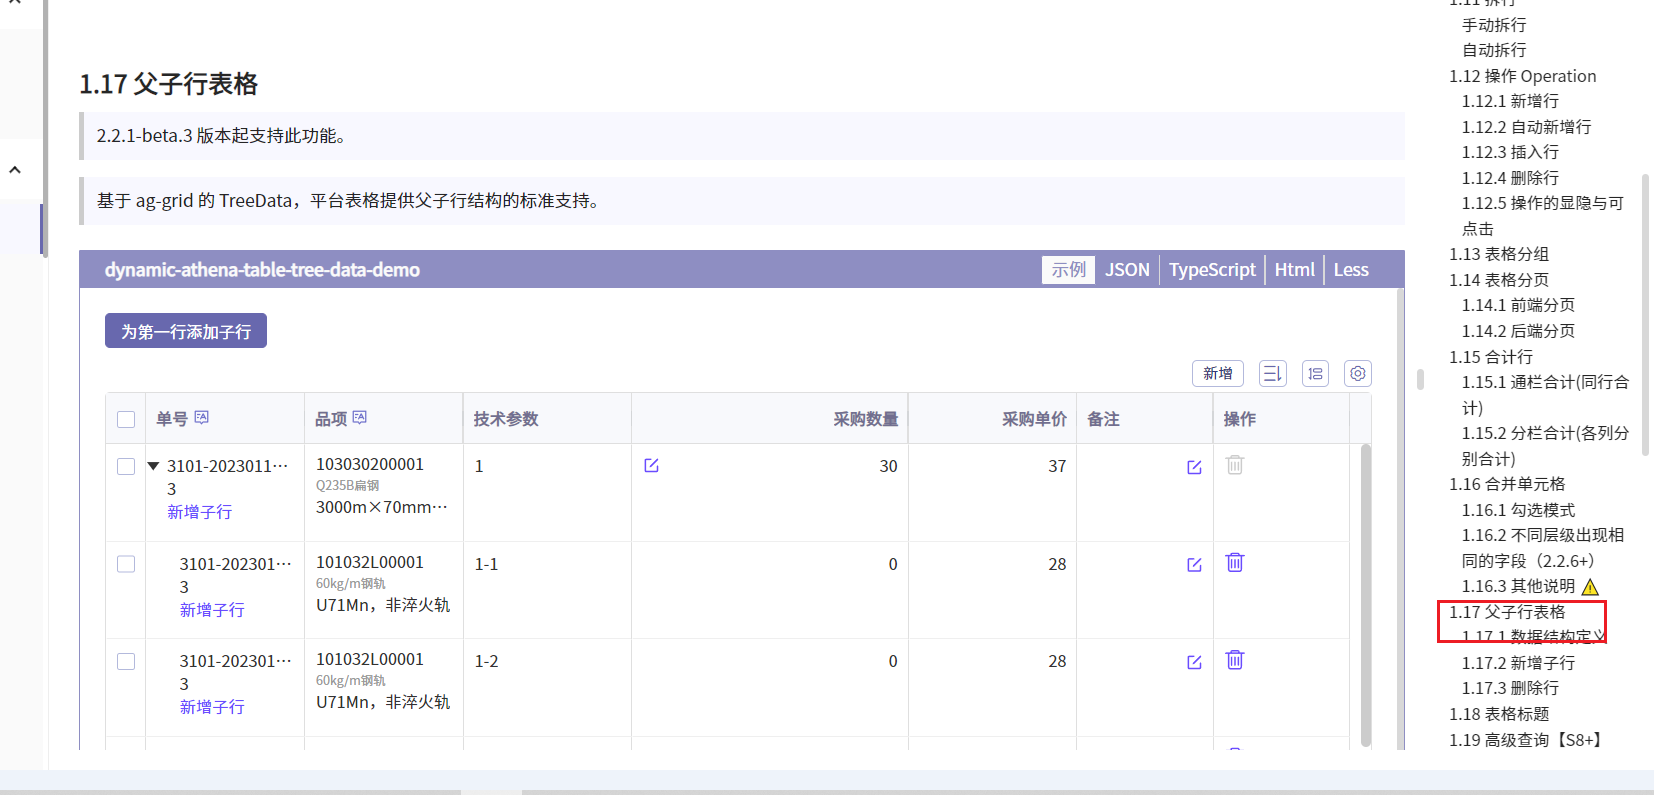
Task: Click 备注 edit icon in row 103030200001
Action: coord(1194,467)
